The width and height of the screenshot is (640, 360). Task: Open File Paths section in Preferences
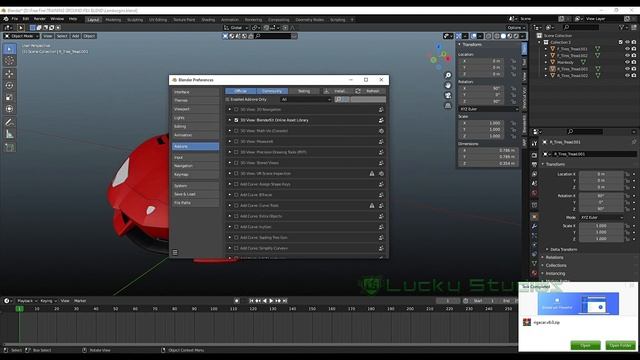(x=196, y=203)
